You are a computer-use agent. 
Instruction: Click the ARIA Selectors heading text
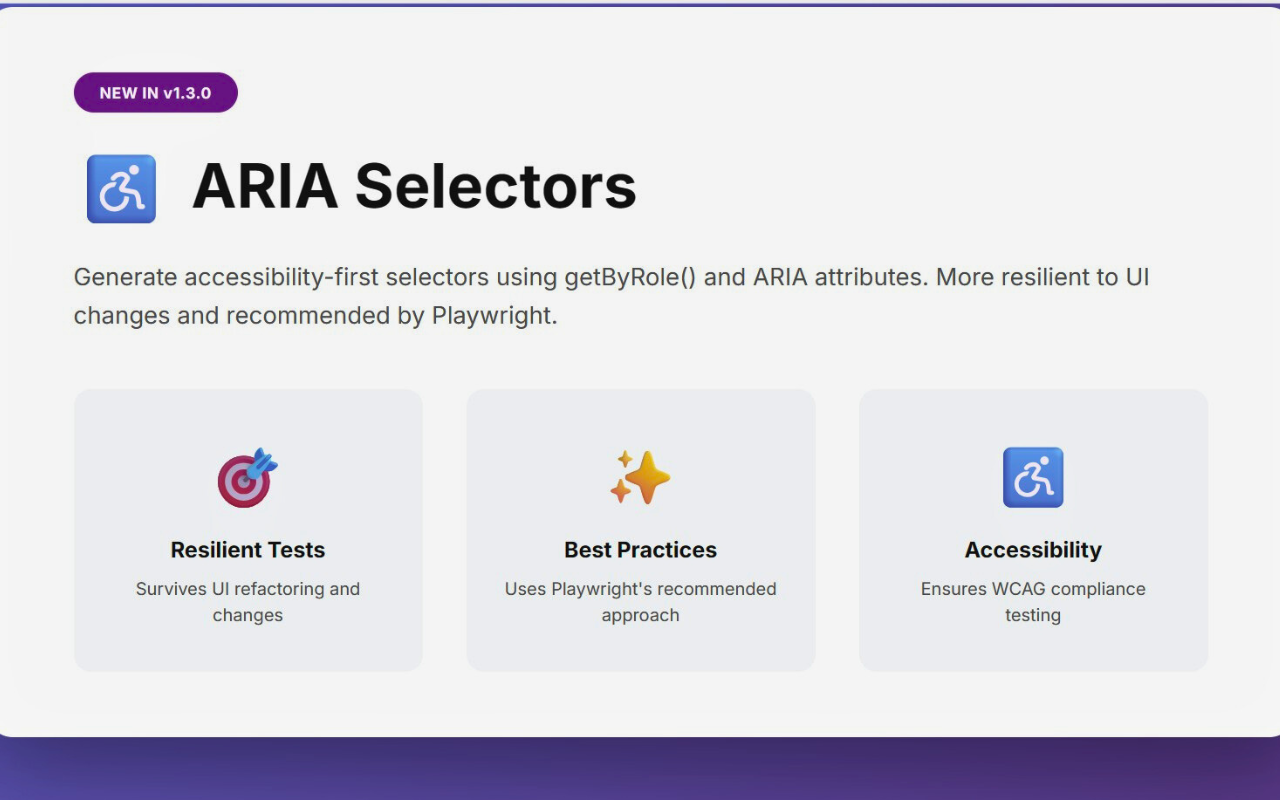[x=414, y=186]
